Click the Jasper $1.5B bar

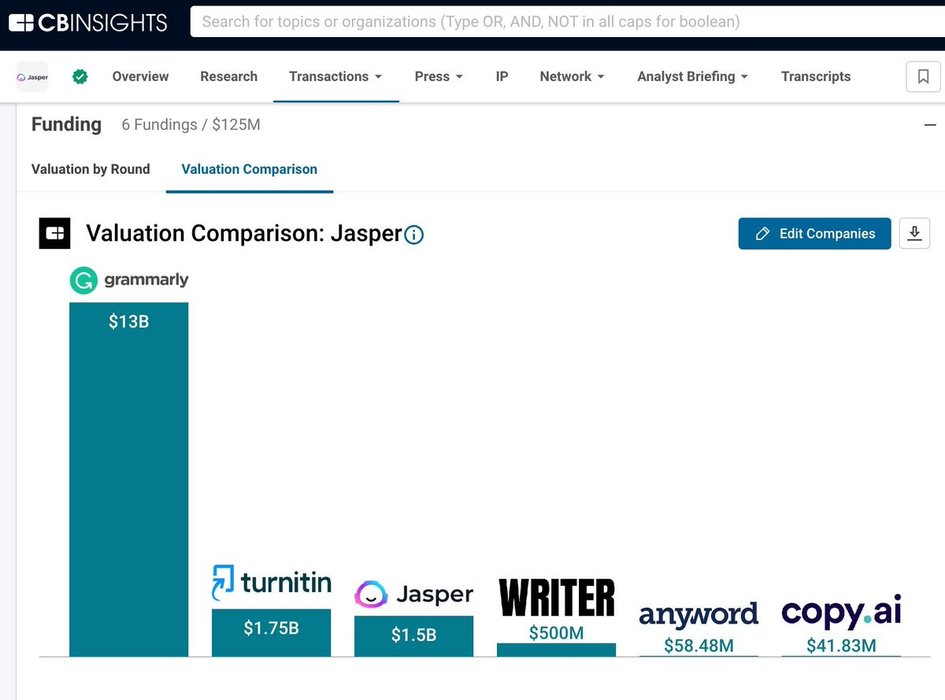coord(413,636)
